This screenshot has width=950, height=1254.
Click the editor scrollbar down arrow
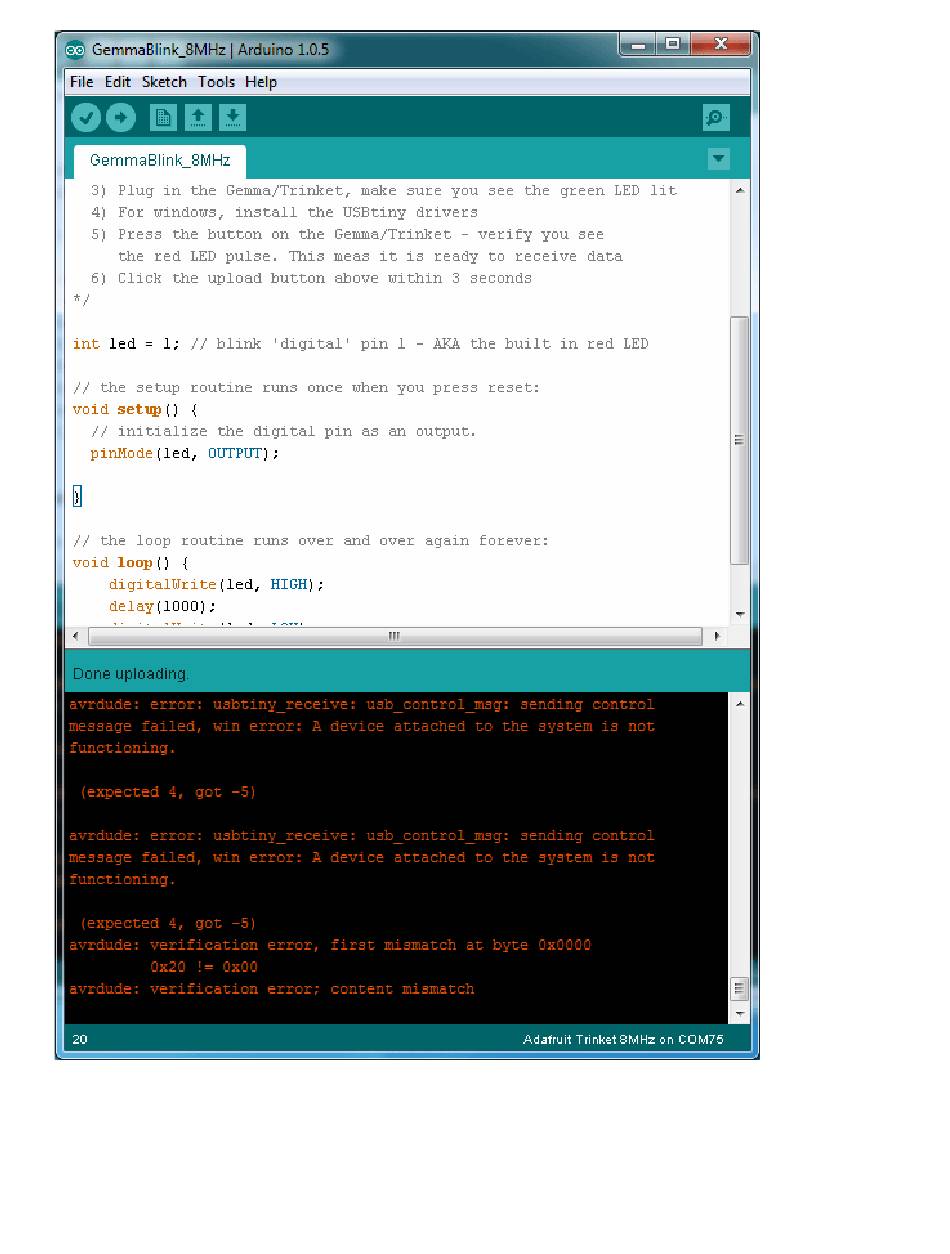(x=740, y=614)
